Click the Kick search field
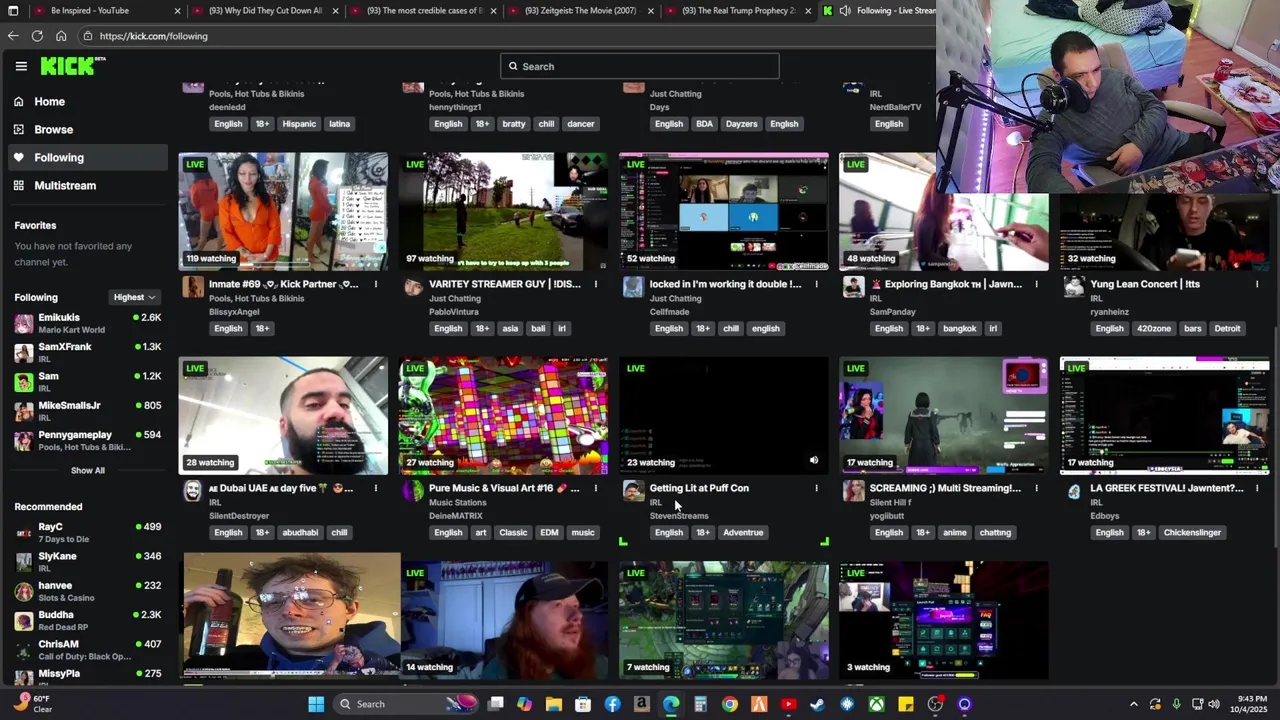This screenshot has height=720, width=1280. point(640,66)
